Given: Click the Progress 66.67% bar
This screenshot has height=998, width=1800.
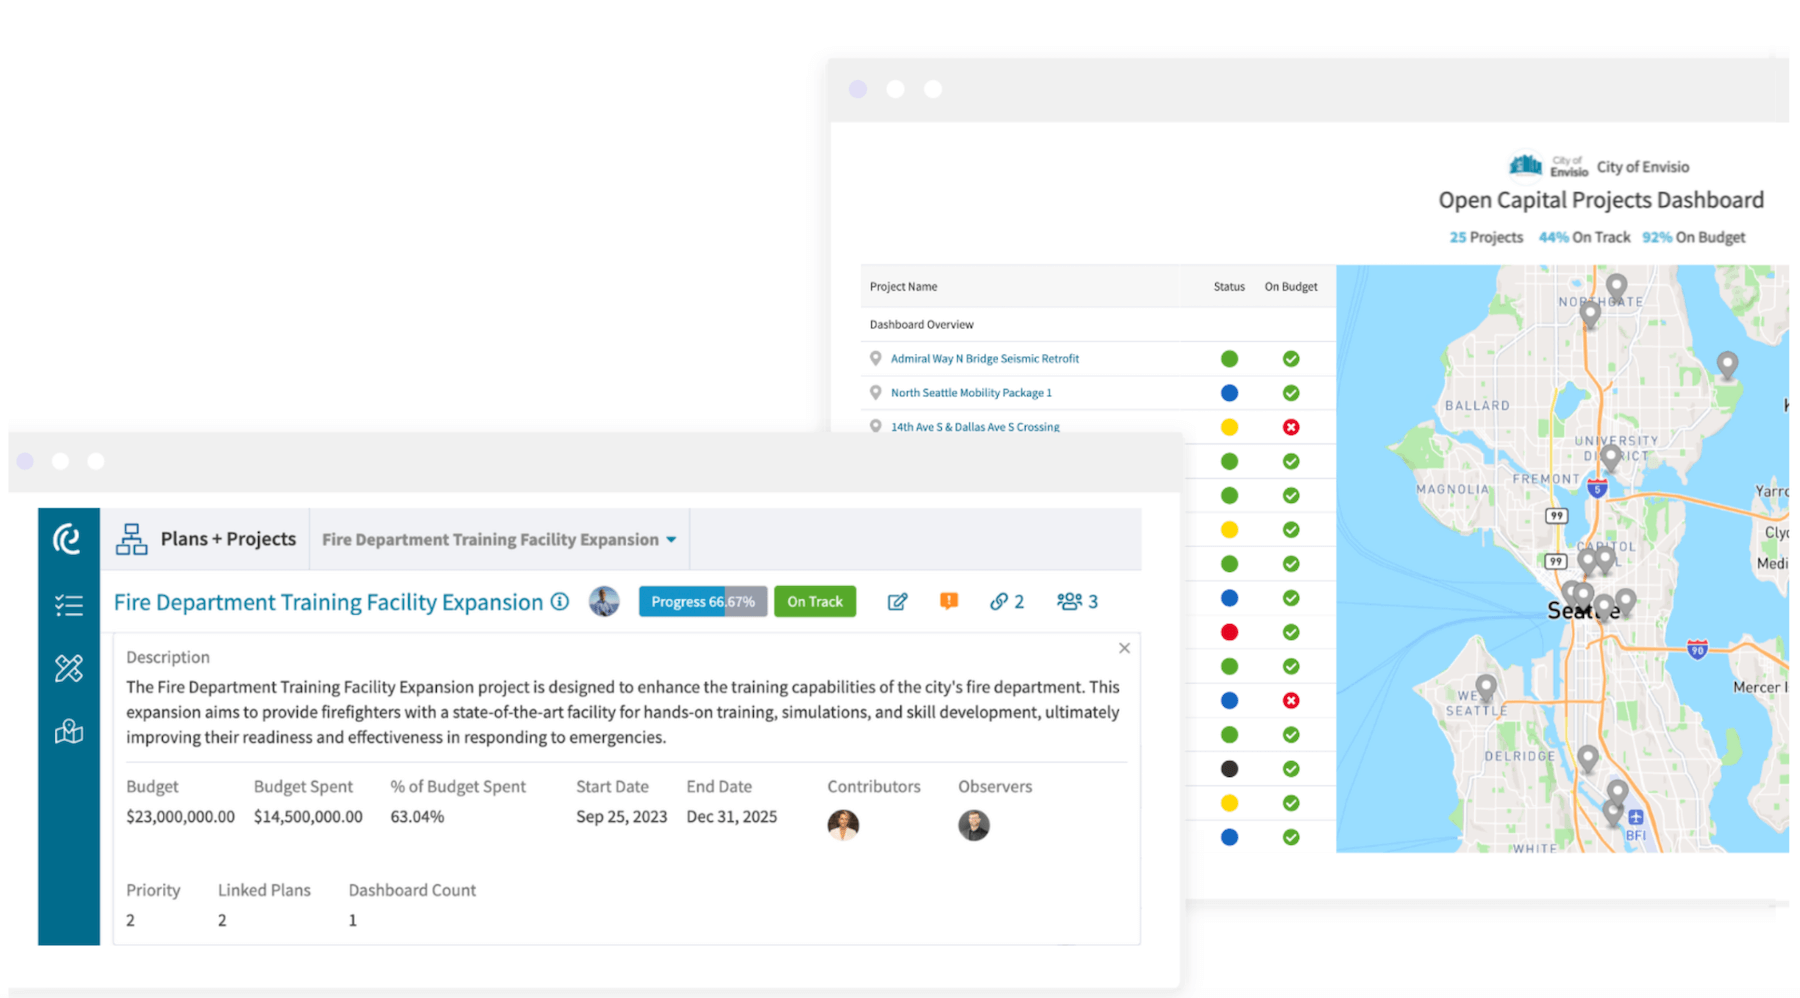Looking at the screenshot, I should [x=703, y=601].
